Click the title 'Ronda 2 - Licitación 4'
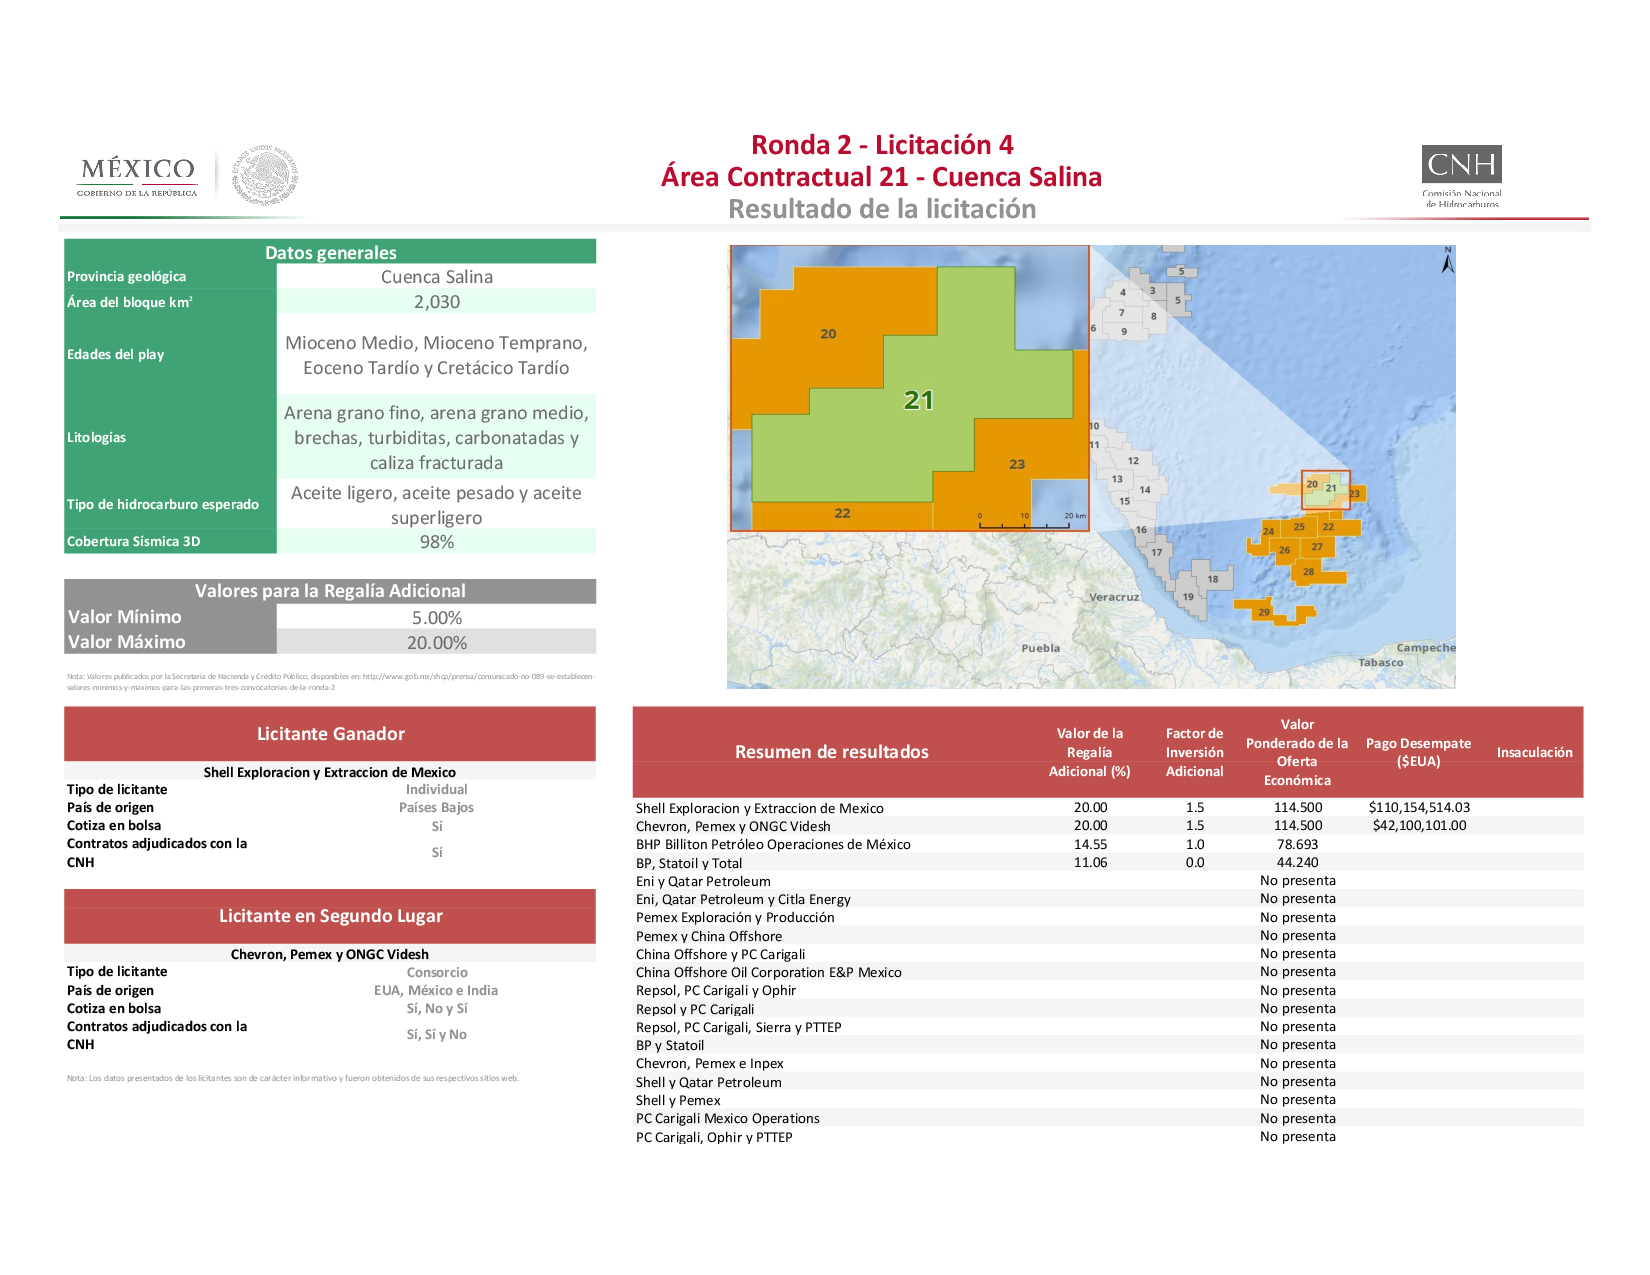 (882, 145)
